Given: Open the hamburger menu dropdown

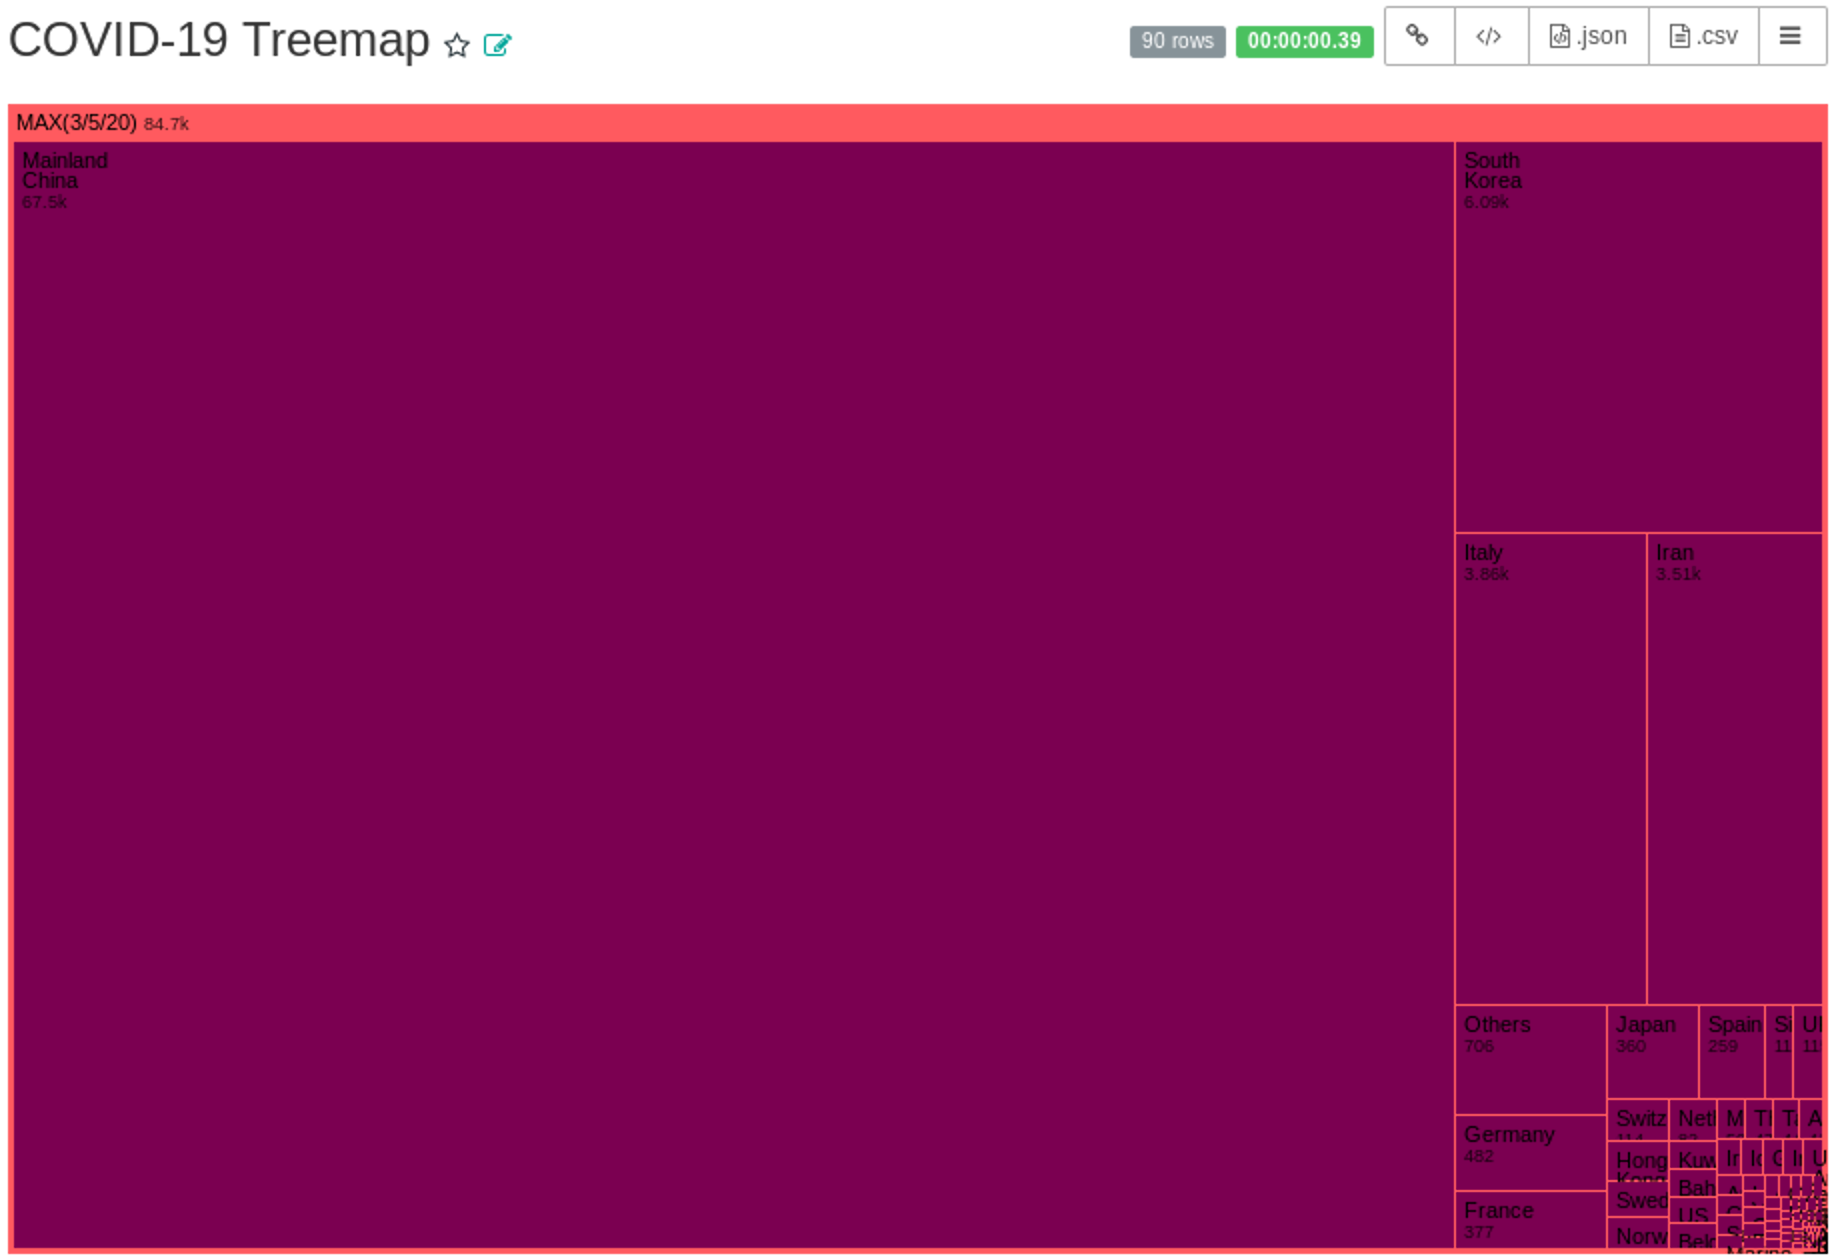Looking at the screenshot, I should [1791, 36].
